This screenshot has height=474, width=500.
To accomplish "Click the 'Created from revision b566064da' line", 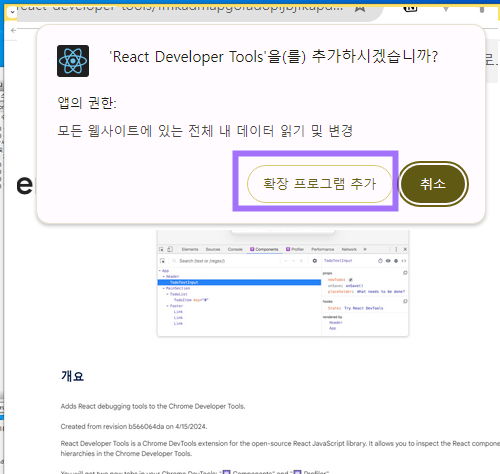I will pyautogui.click(x=134, y=426).
